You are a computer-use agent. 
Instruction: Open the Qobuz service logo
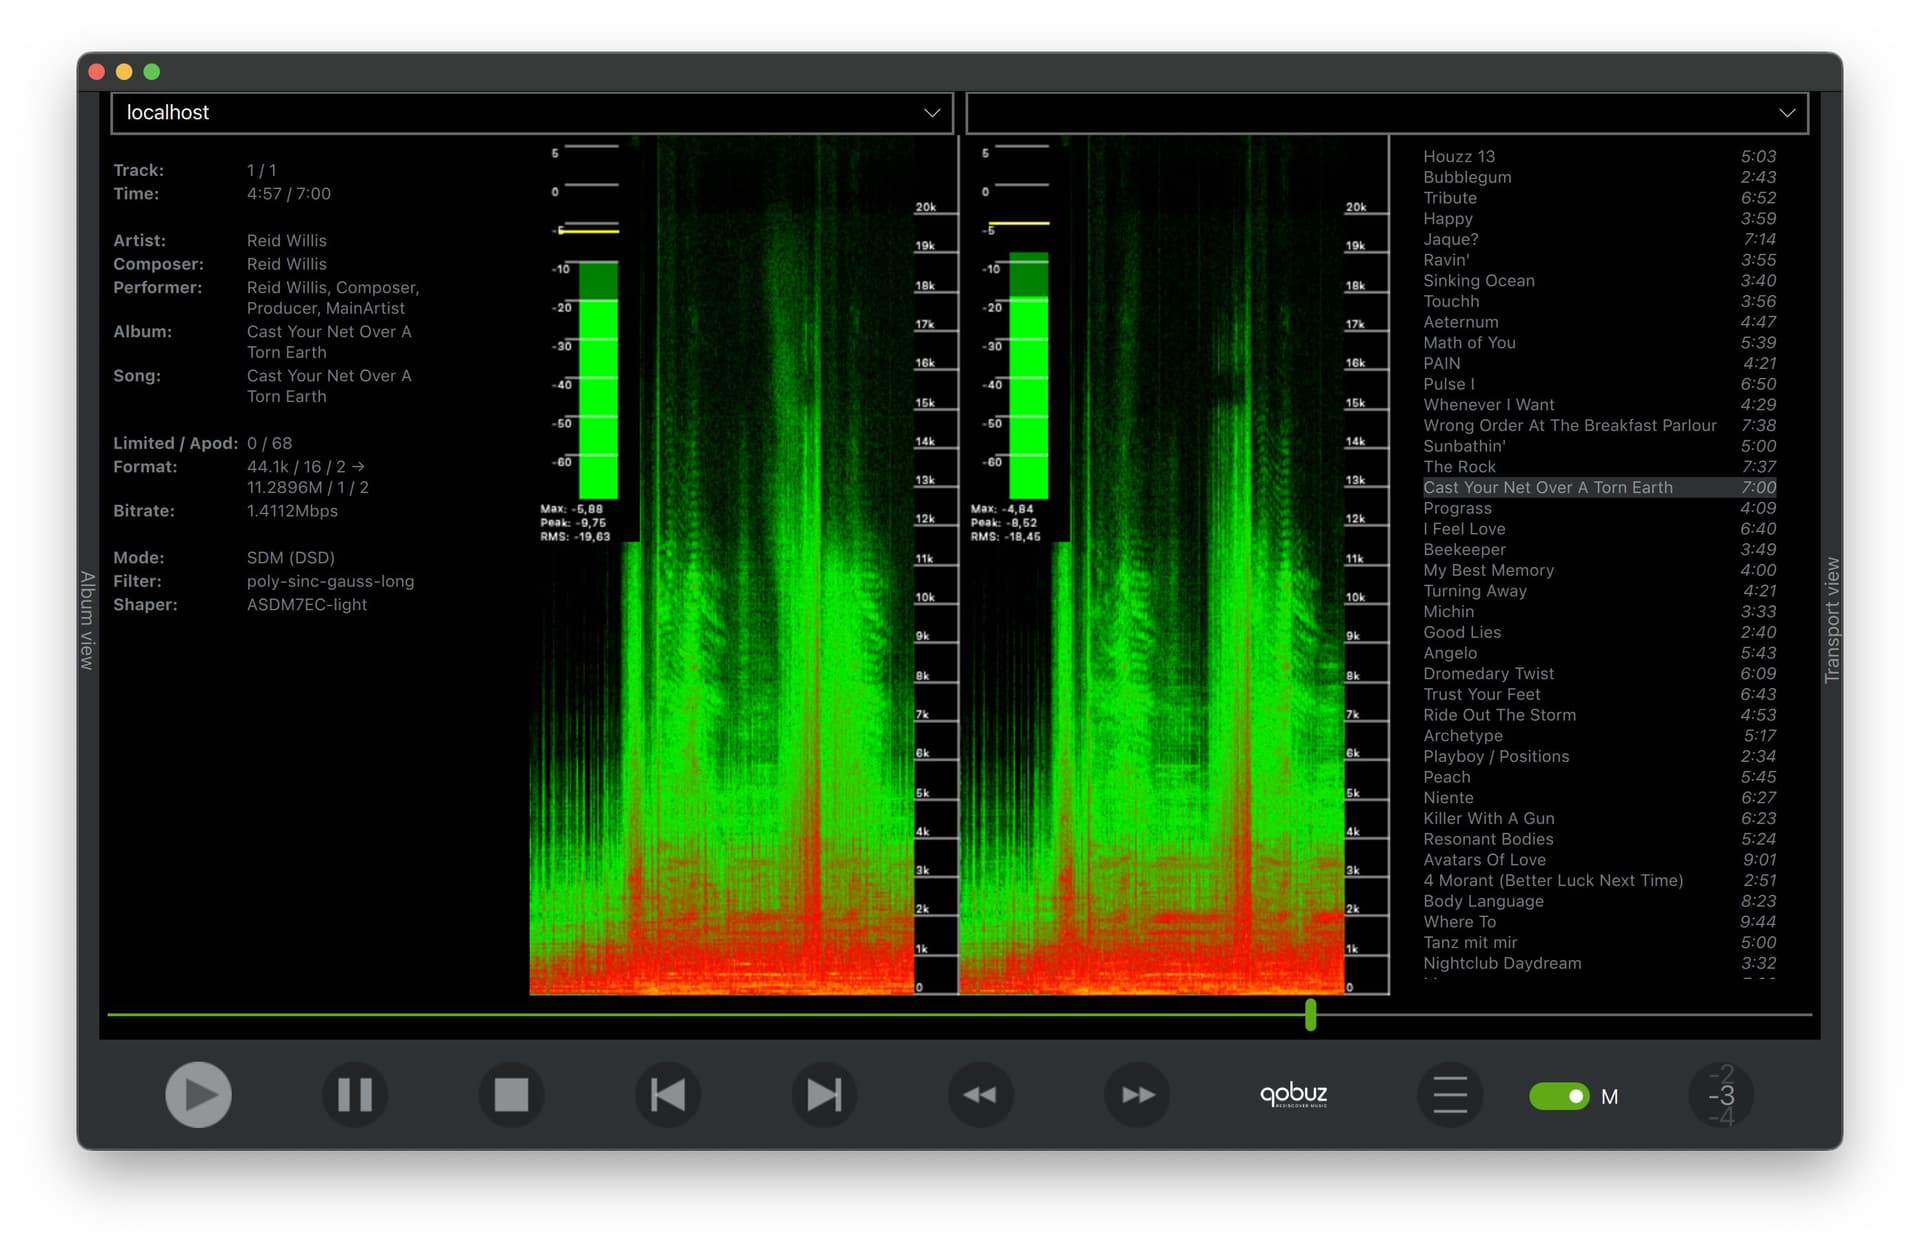click(x=1293, y=1095)
